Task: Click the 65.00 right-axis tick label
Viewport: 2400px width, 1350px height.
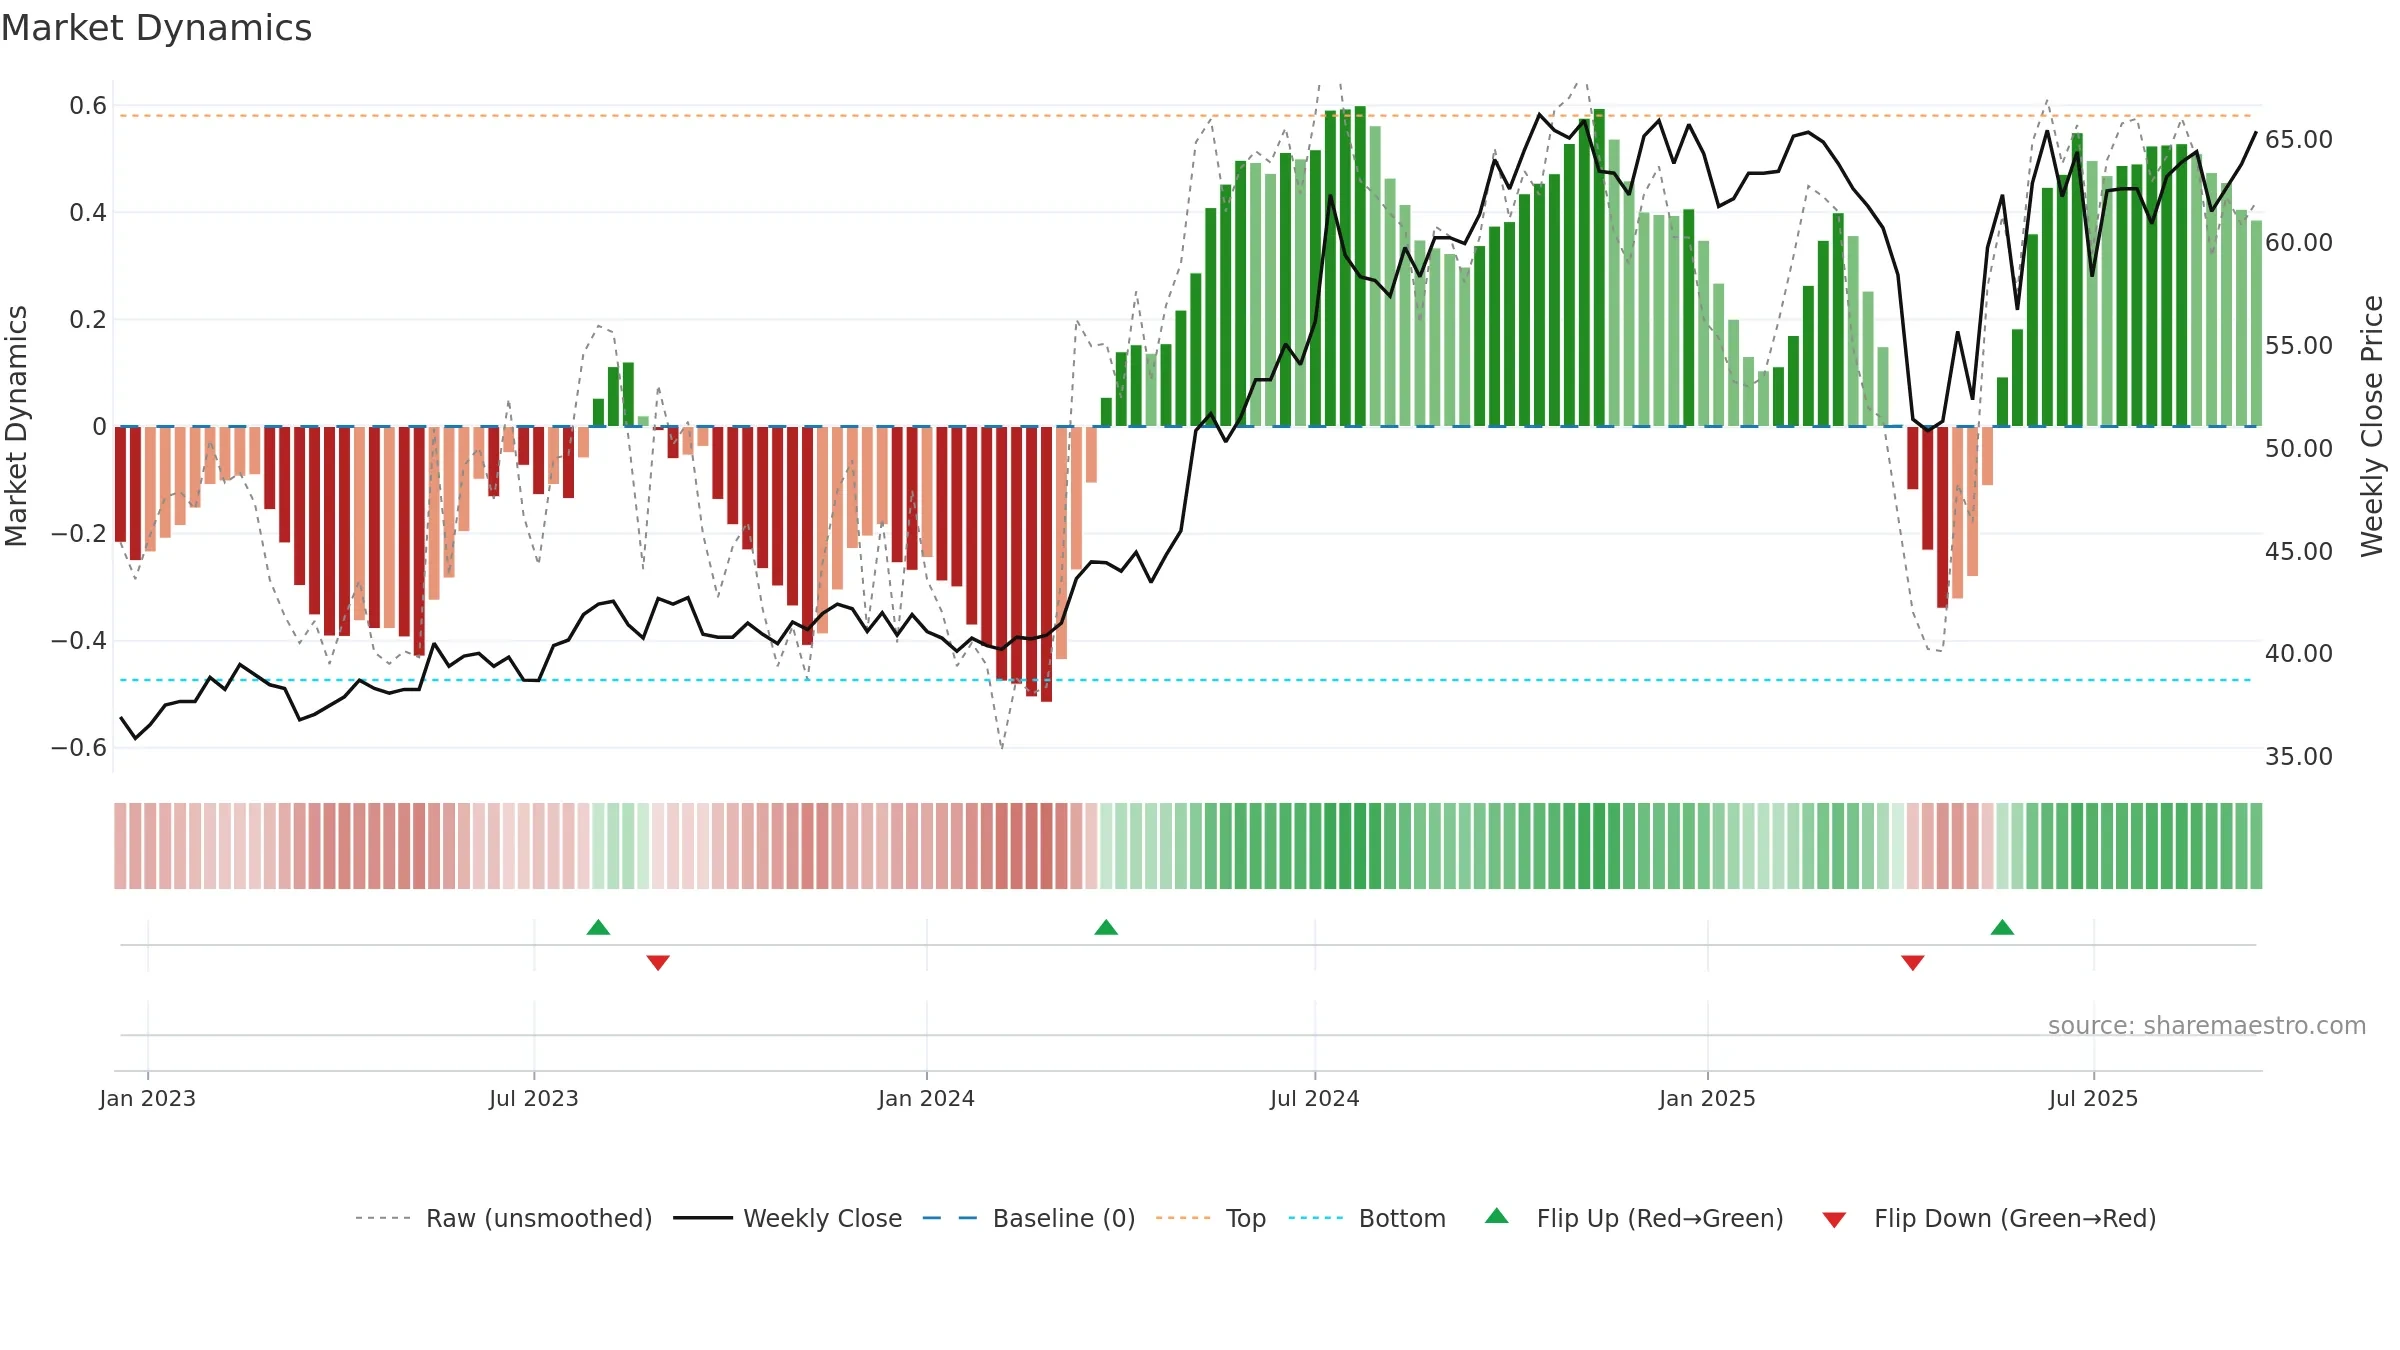Action: (2299, 139)
